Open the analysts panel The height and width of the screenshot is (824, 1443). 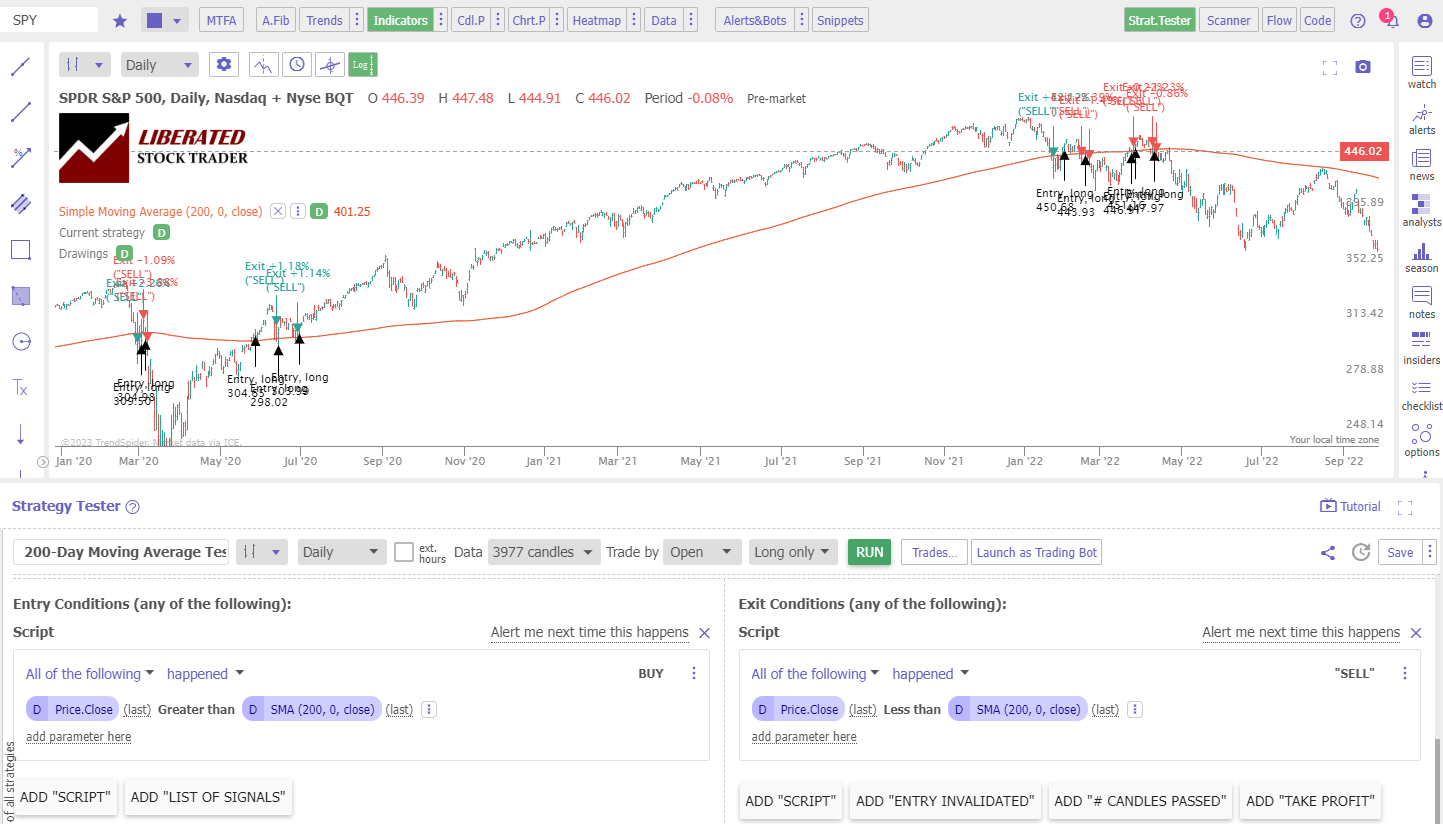click(x=1421, y=212)
